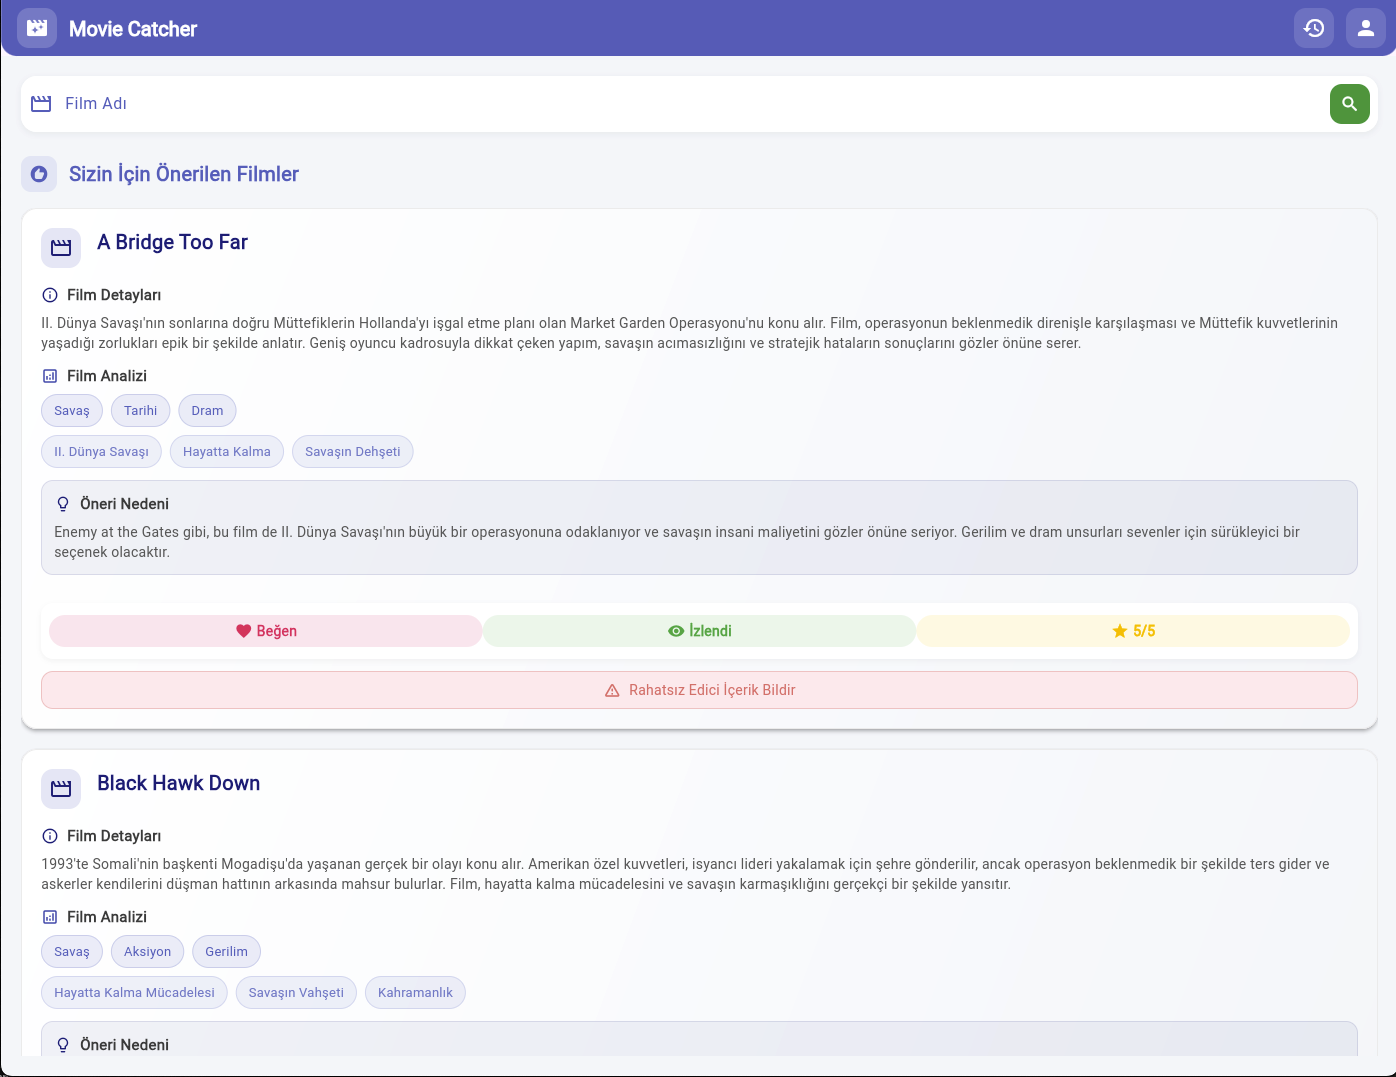Click info icon of Black Hawk Down details

[x=50, y=836]
